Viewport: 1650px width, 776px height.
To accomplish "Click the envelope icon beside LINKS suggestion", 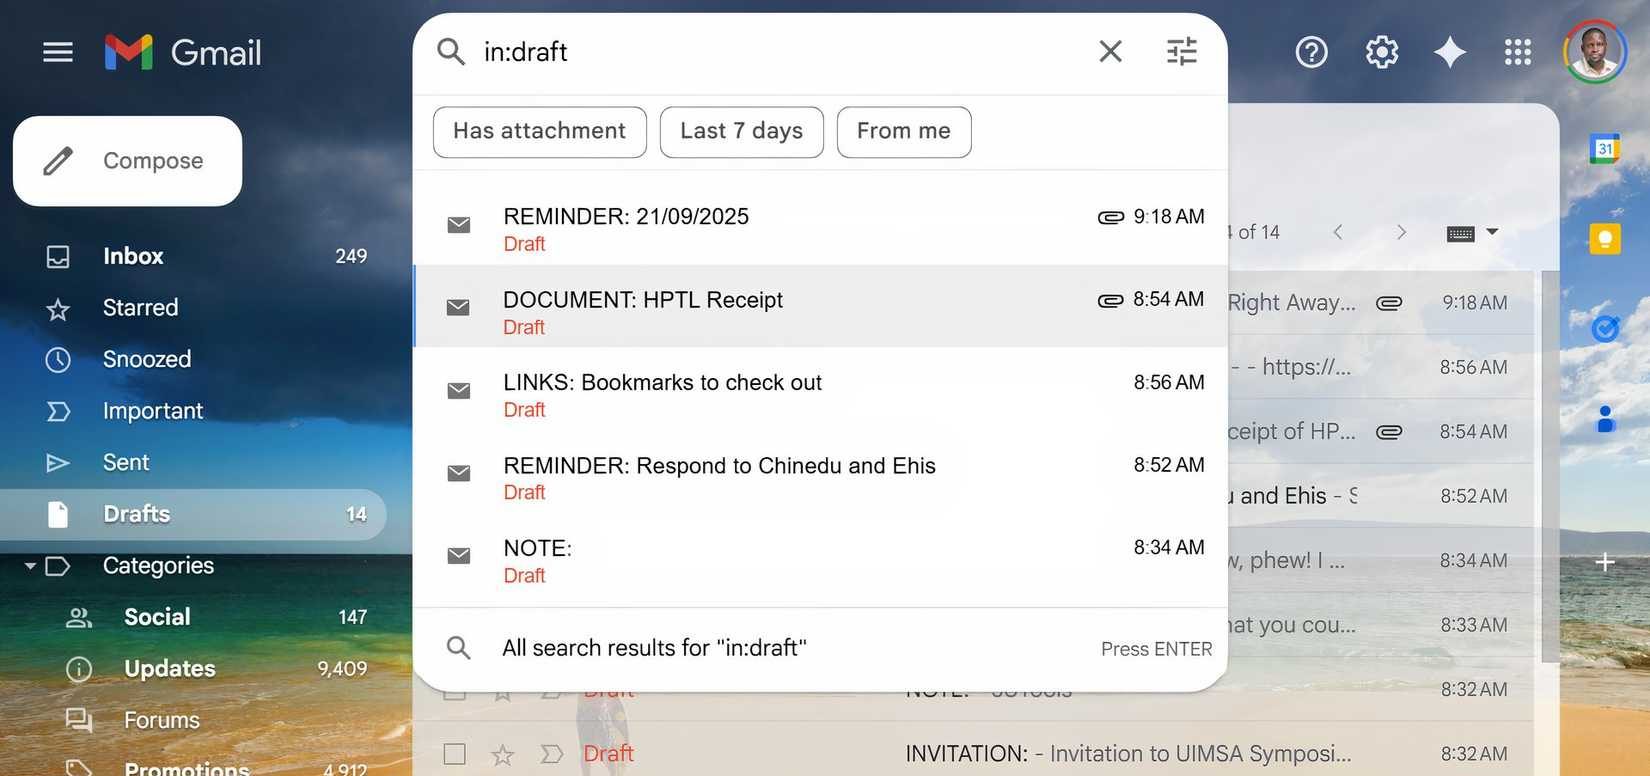I will pyautogui.click(x=459, y=390).
